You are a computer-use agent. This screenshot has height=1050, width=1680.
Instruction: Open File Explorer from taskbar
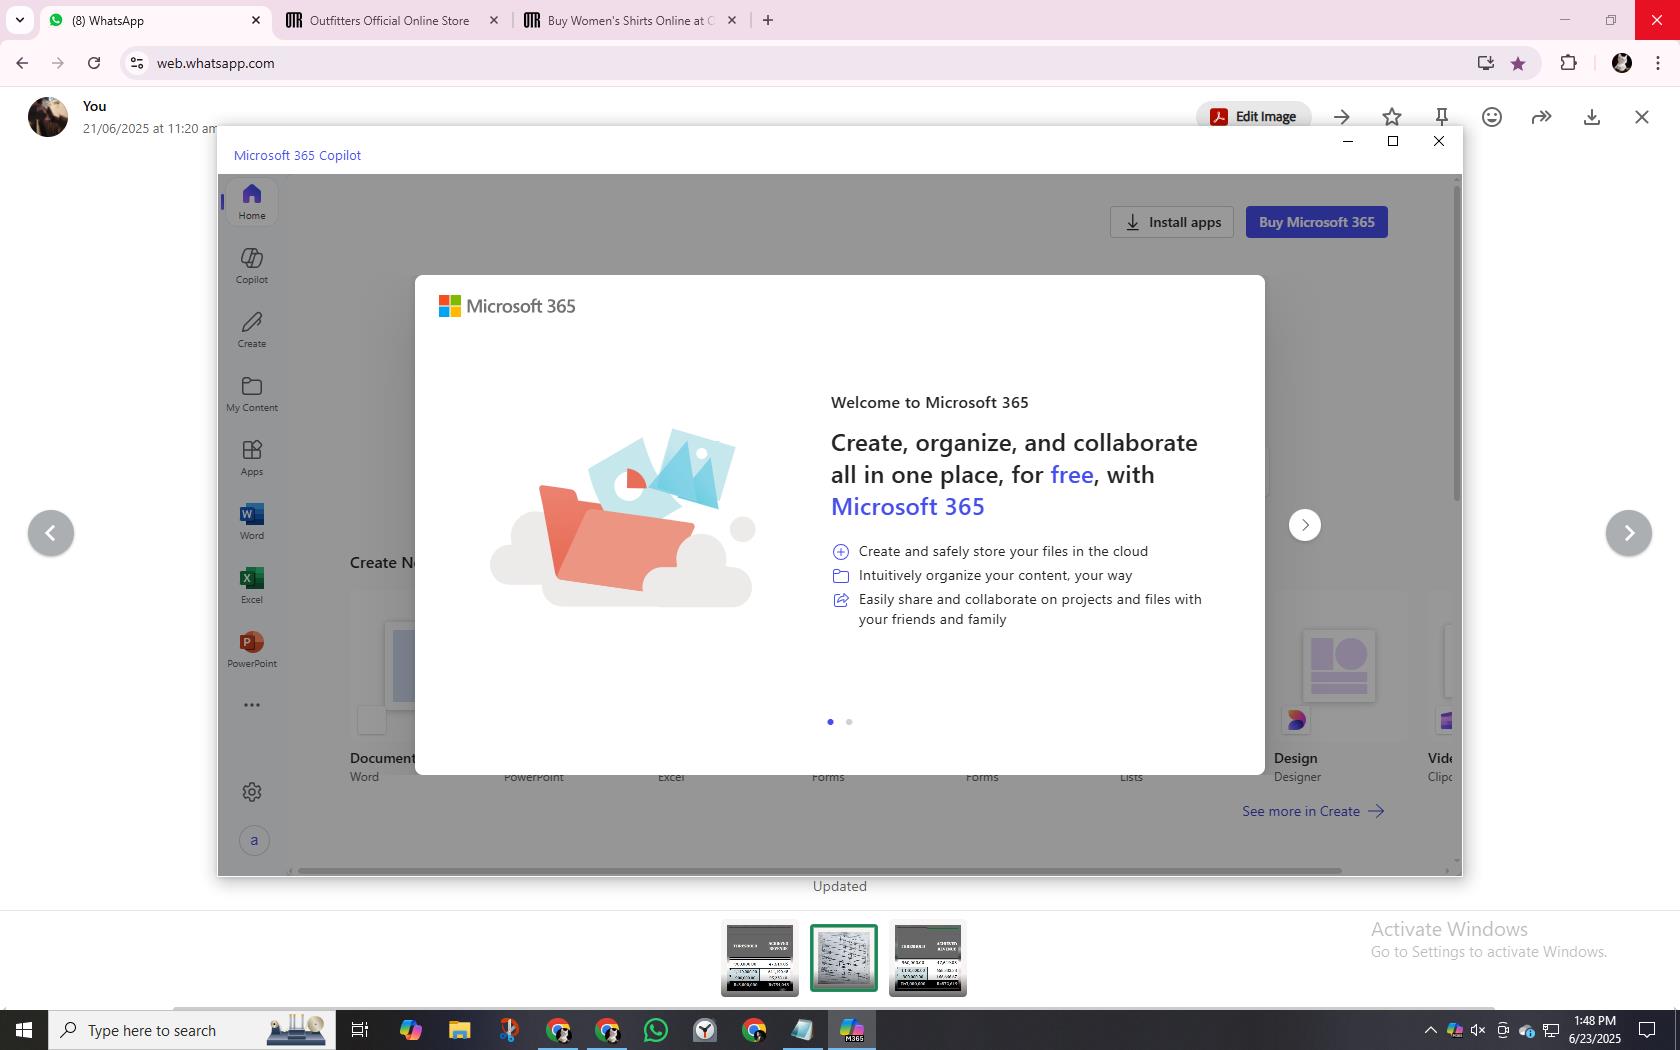pos(459,1030)
